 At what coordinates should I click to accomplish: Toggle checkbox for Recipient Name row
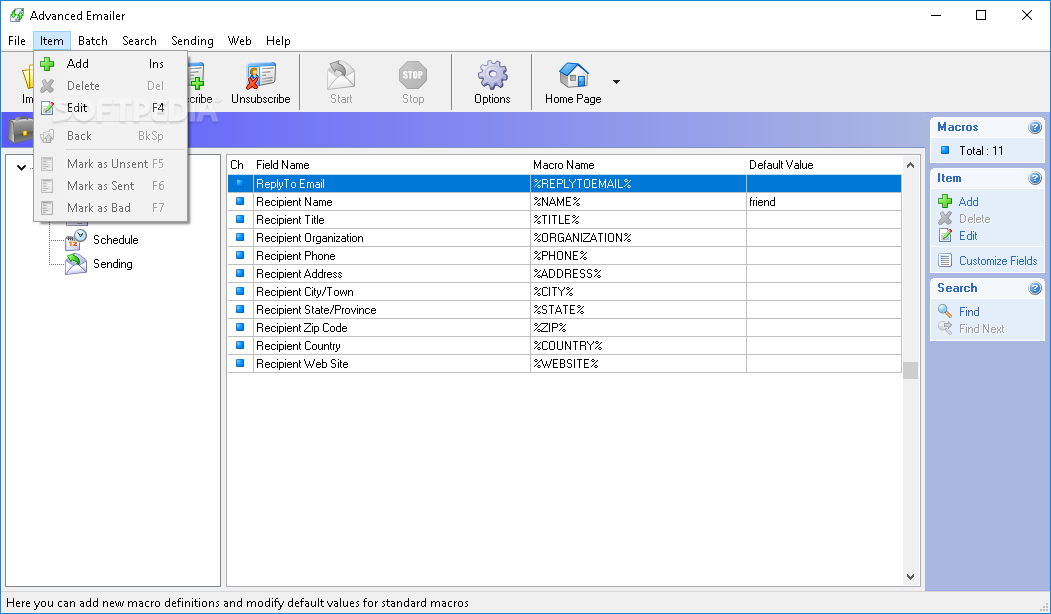point(239,201)
